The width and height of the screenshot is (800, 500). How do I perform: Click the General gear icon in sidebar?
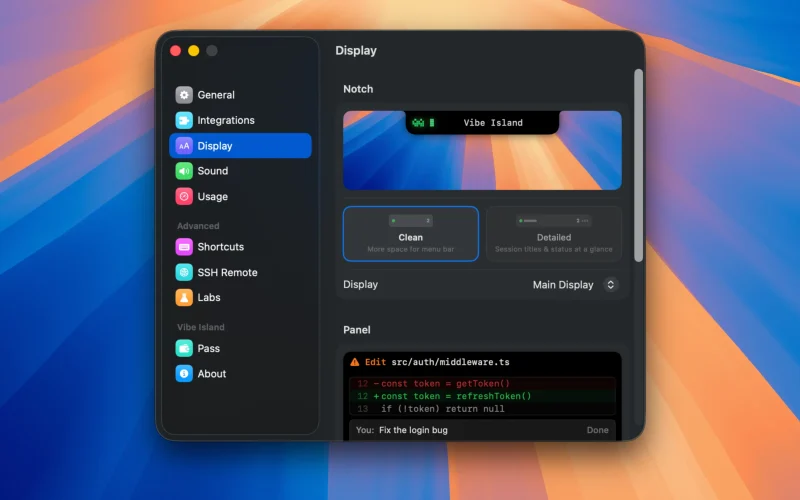tap(184, 95)
